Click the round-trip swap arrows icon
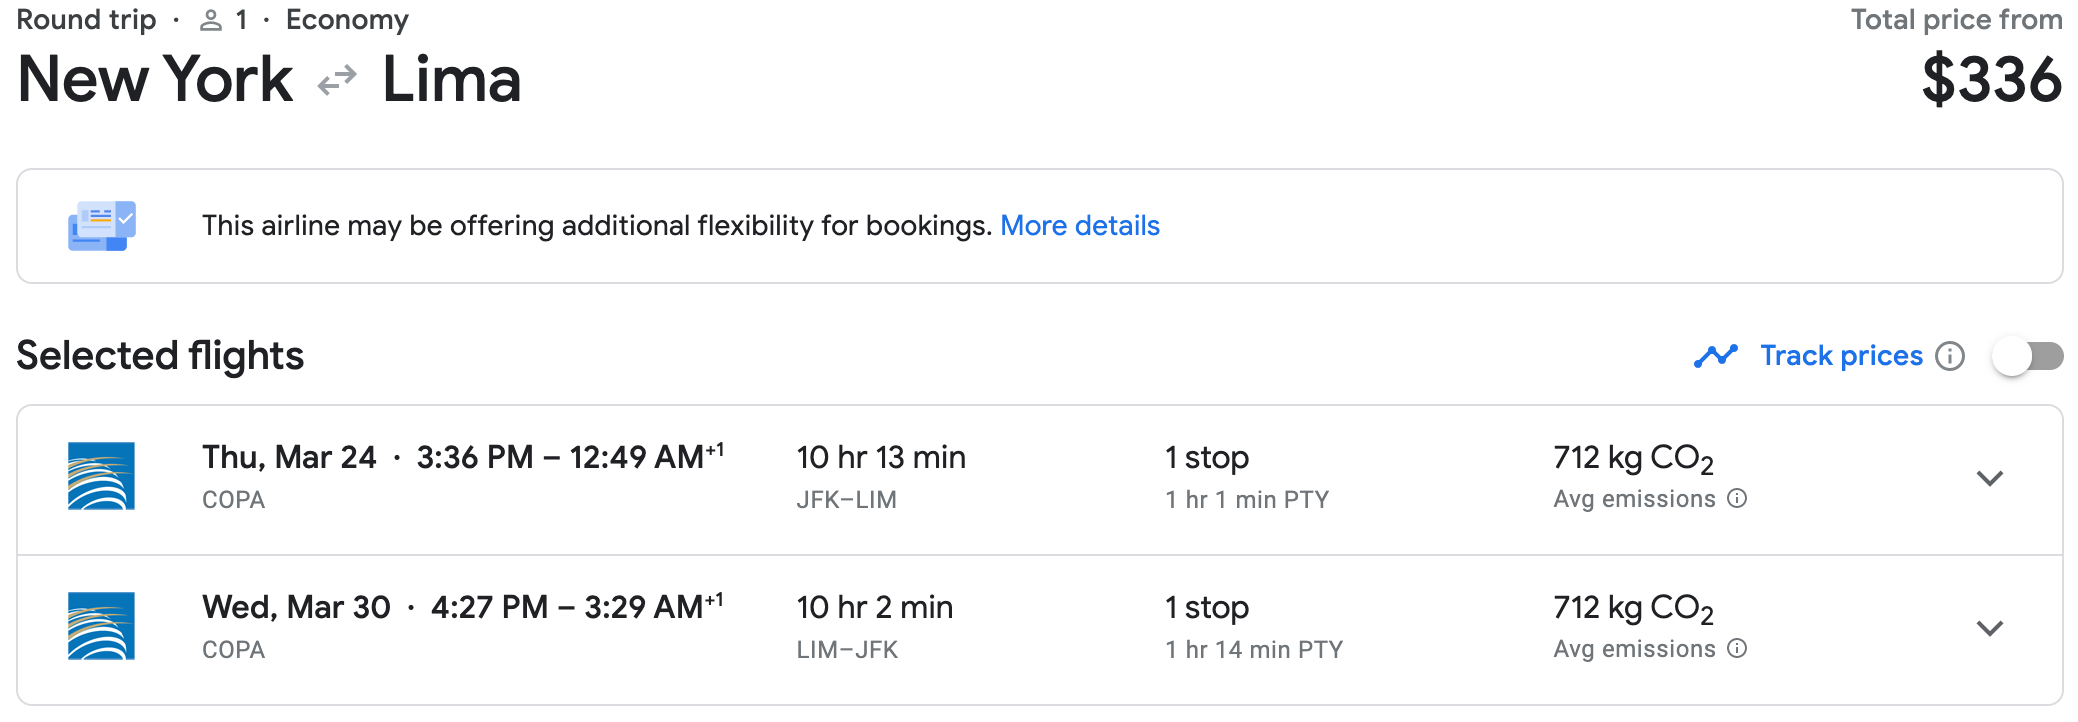The height and width of the screenshot is (722, 2078). click(x=337, y=80)
